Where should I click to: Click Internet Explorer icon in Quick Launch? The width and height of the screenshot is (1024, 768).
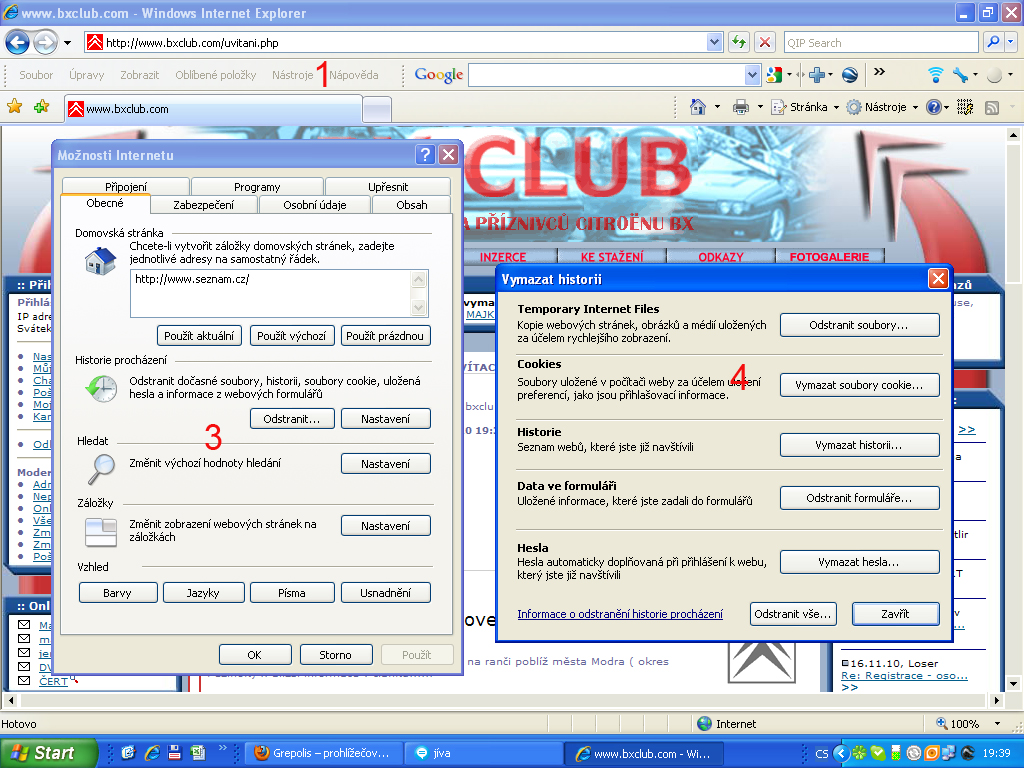152,753
